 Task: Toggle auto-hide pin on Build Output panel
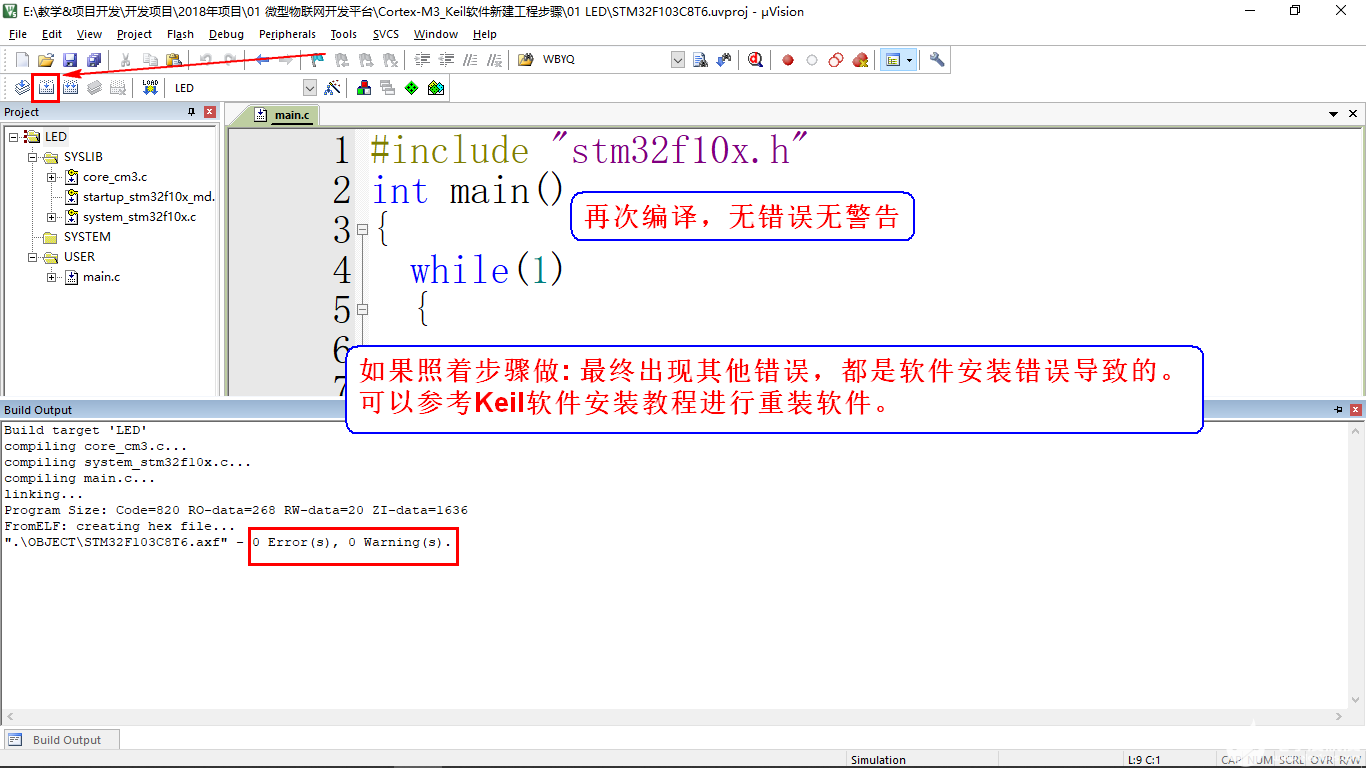pyautogui.click(x=1338, y=410)
